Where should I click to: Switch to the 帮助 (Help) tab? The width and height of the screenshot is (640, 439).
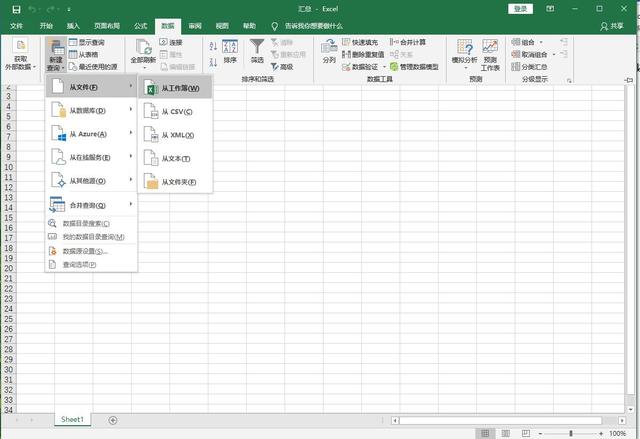[249, 26]
